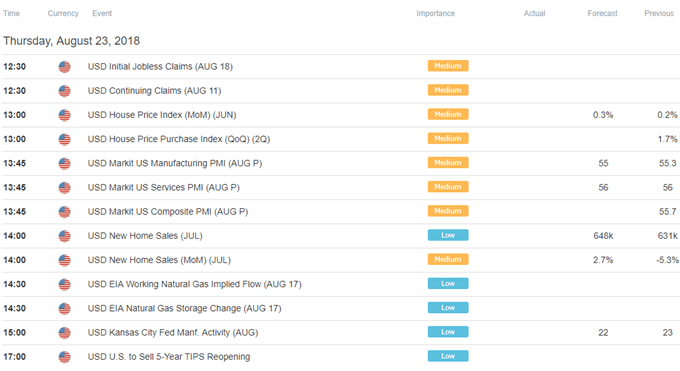680x371 pixels.
Task: Click the US flag beside Markit US Composite PMI
Action: tap(65, 212)
